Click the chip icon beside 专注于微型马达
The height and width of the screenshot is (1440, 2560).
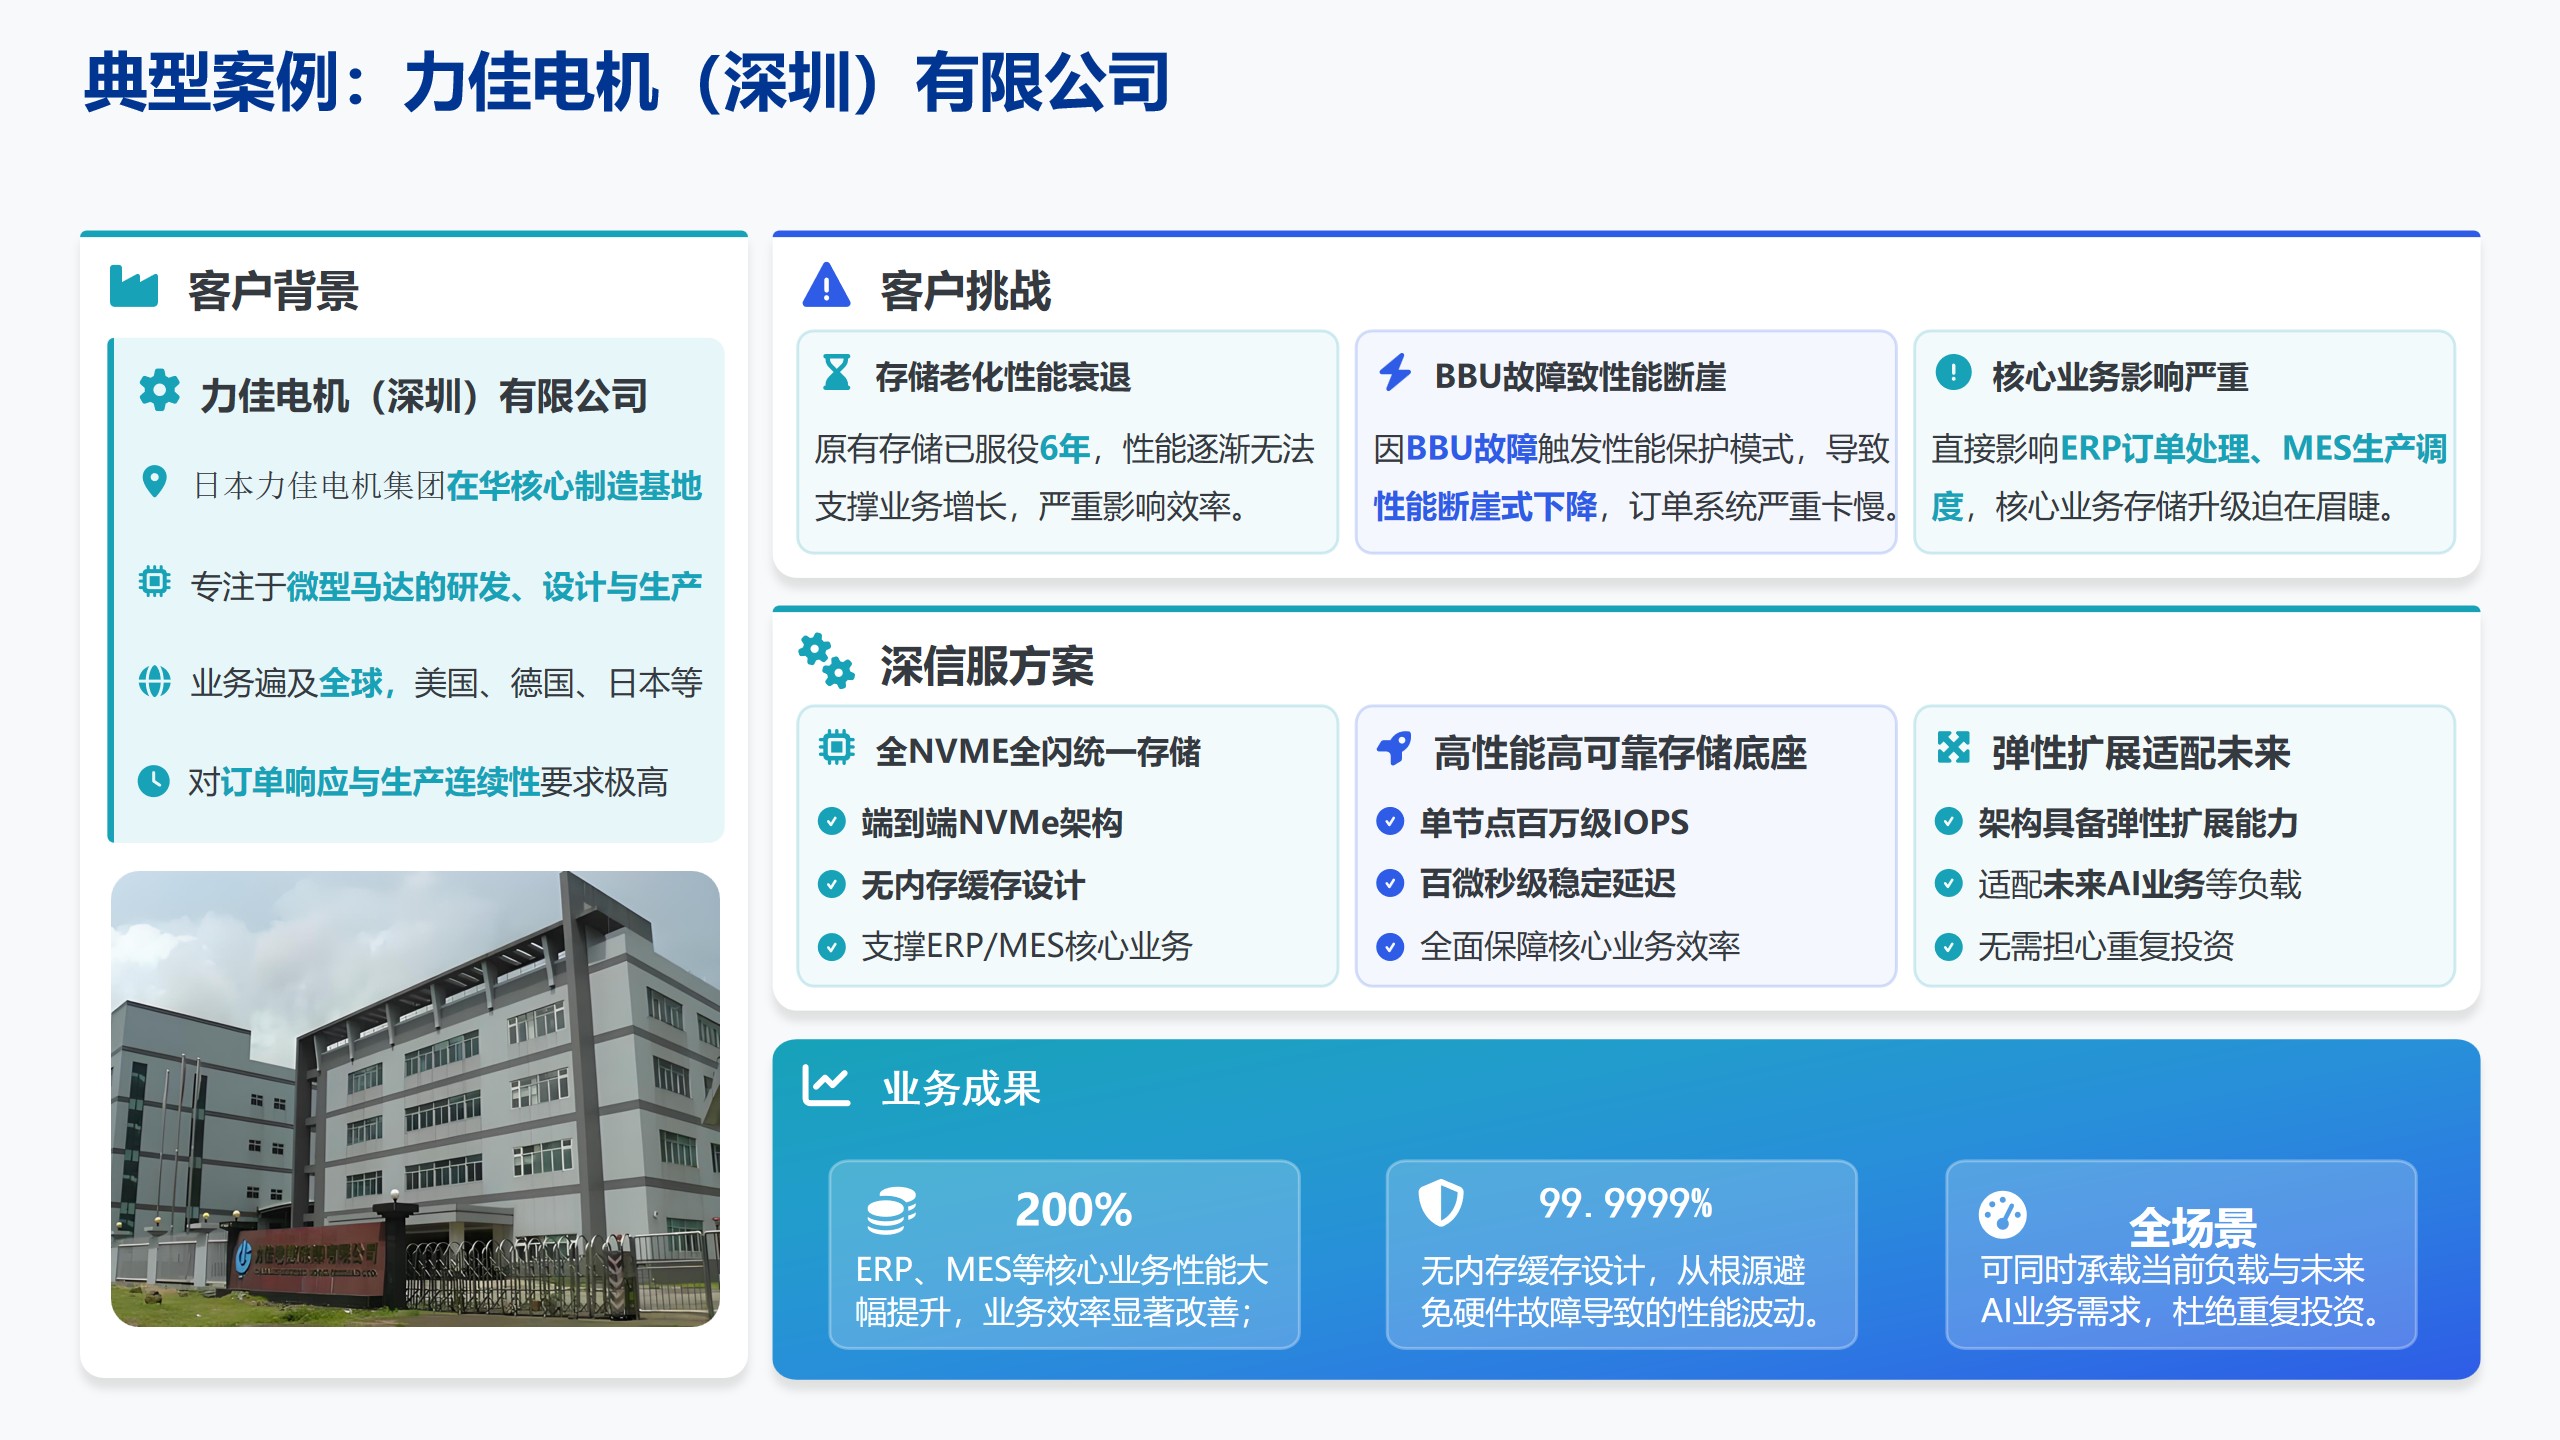[x=154, y=581]
